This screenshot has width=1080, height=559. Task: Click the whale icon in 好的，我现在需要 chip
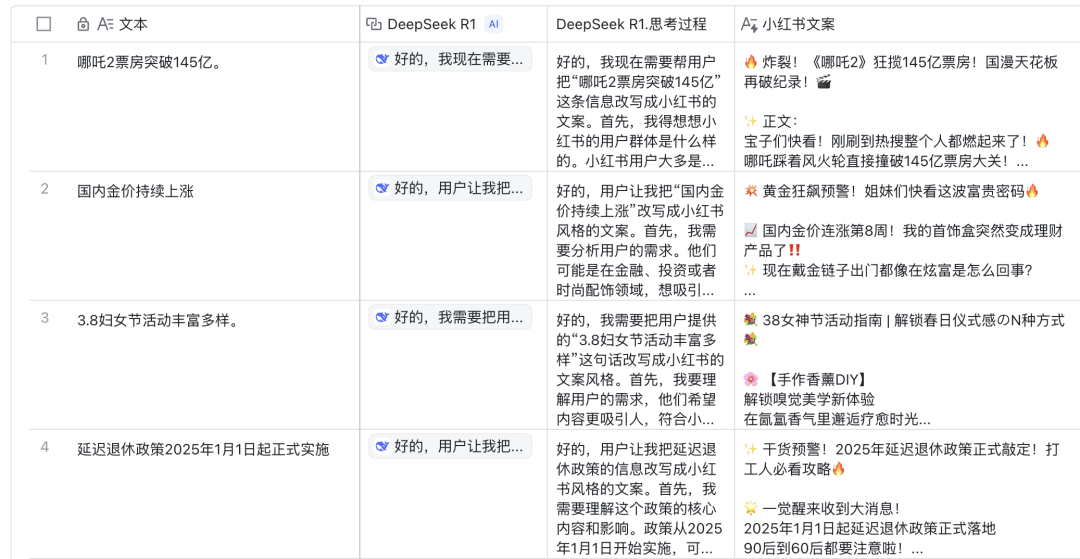coord(382,59)
